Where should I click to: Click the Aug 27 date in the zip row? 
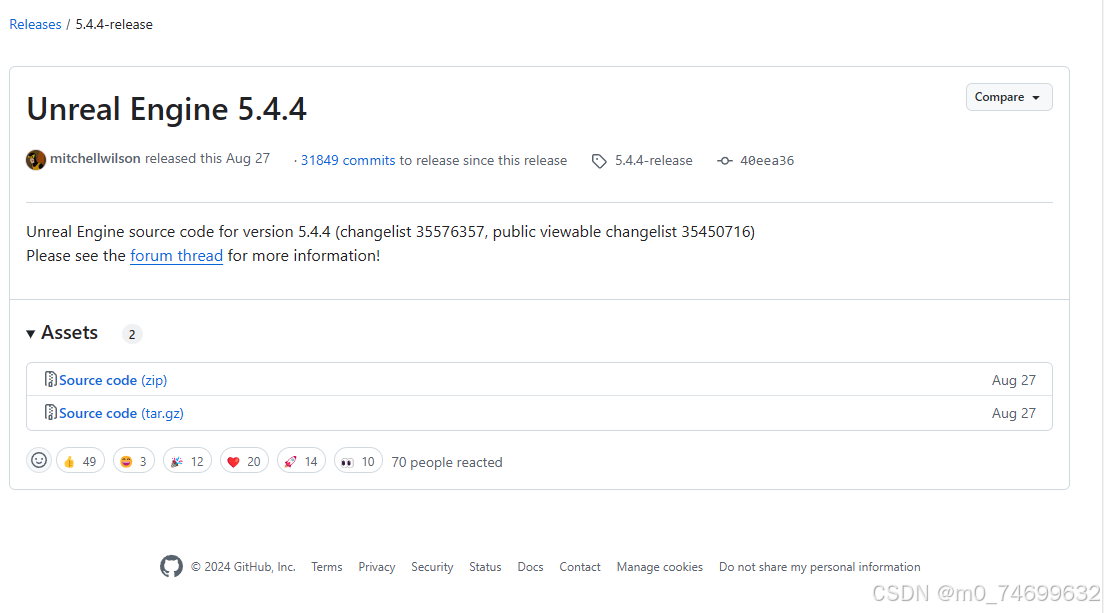click(1014, 380)
